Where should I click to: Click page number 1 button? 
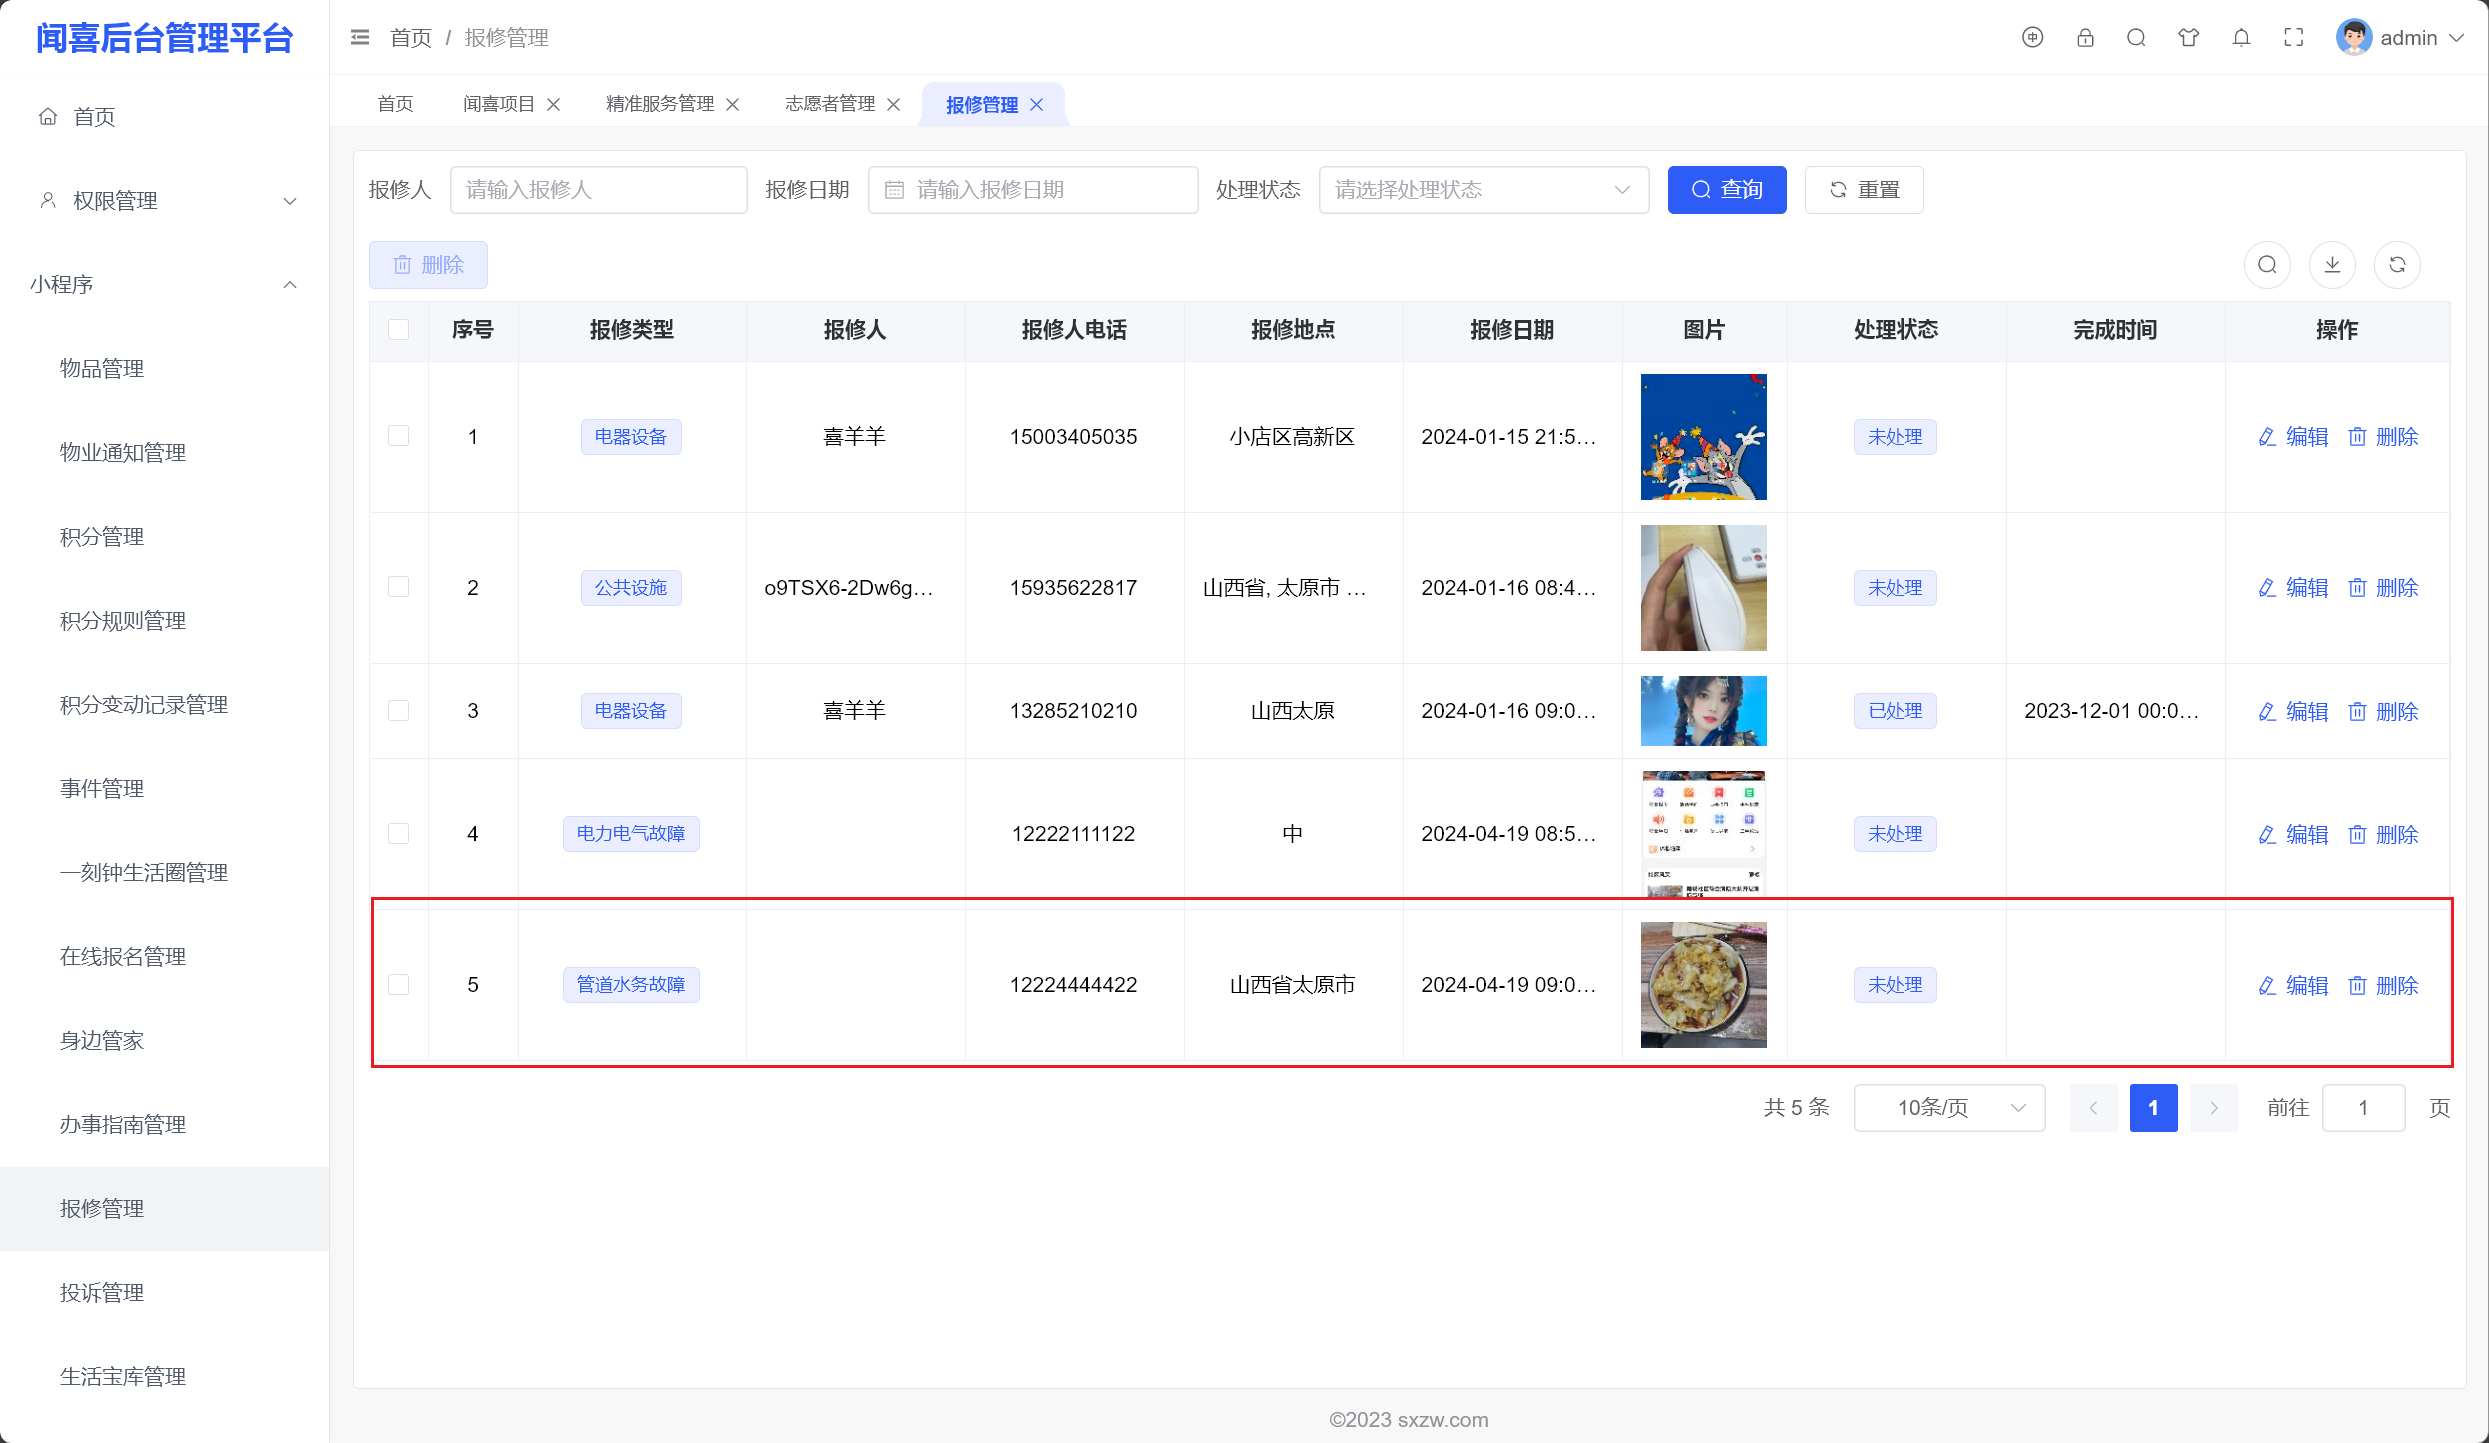coord(2154,1108)
